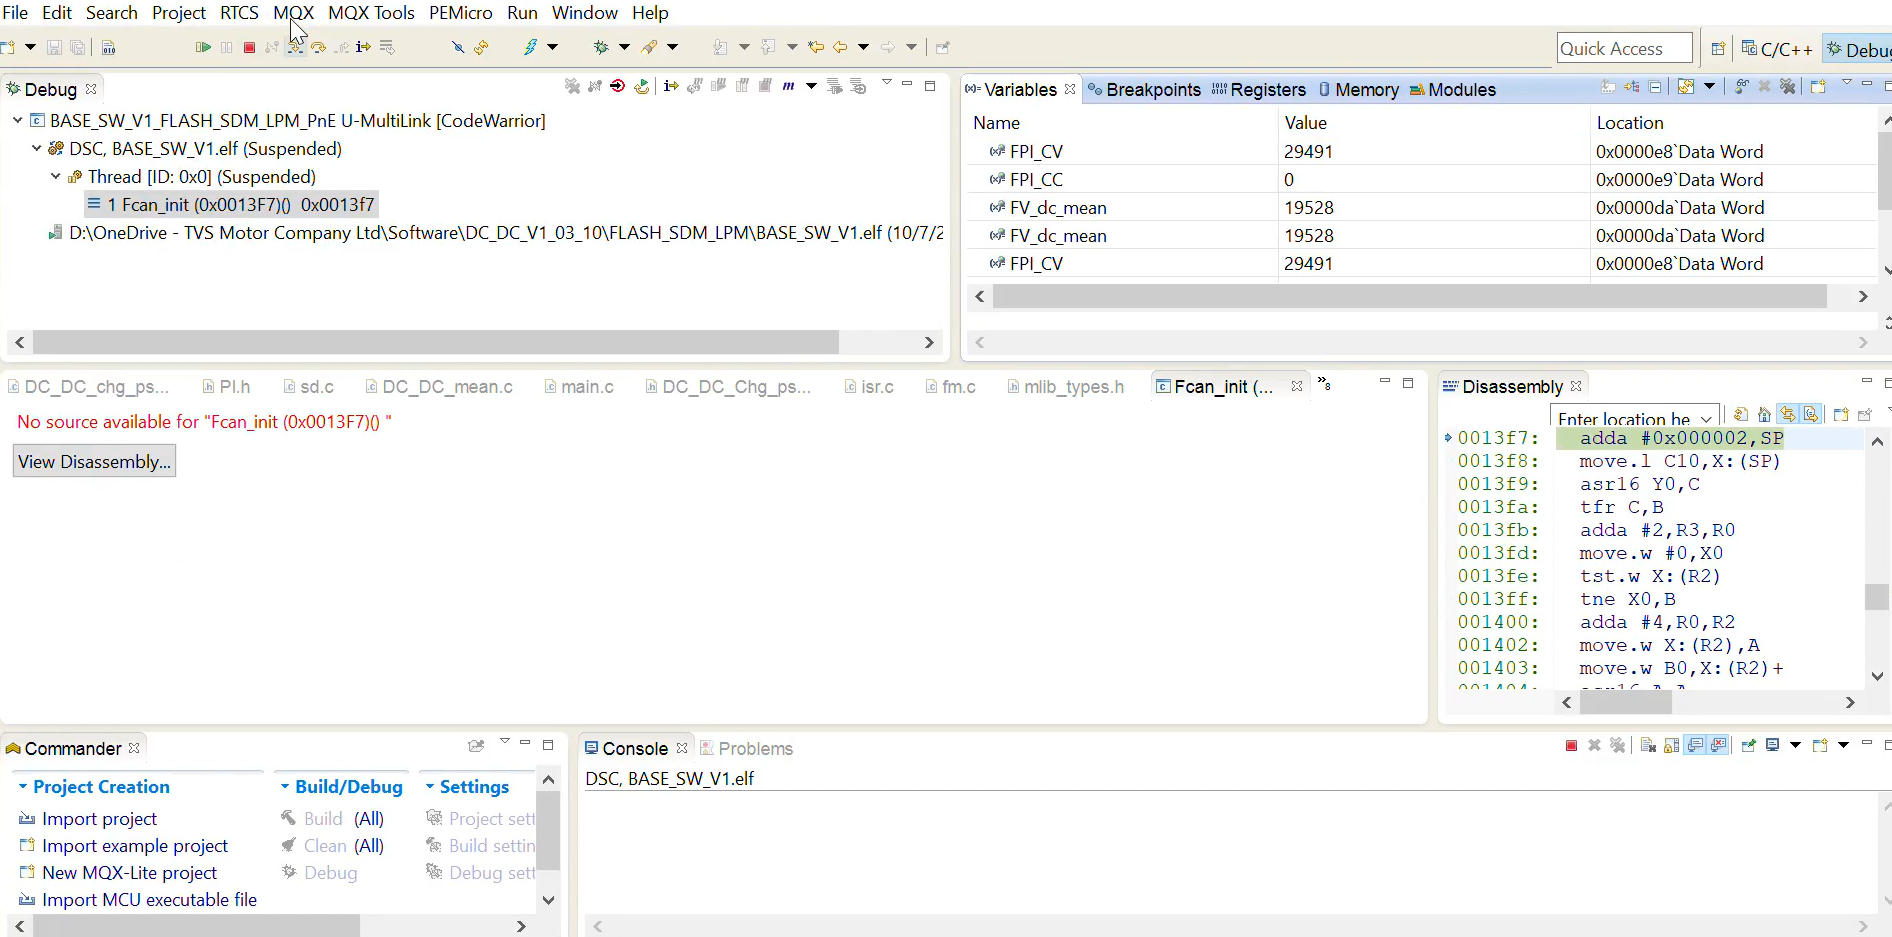The width and height of the screenshot is (1892, 937).
Task: Click the View Disassembly button
Action: click(x=93, y=461)
